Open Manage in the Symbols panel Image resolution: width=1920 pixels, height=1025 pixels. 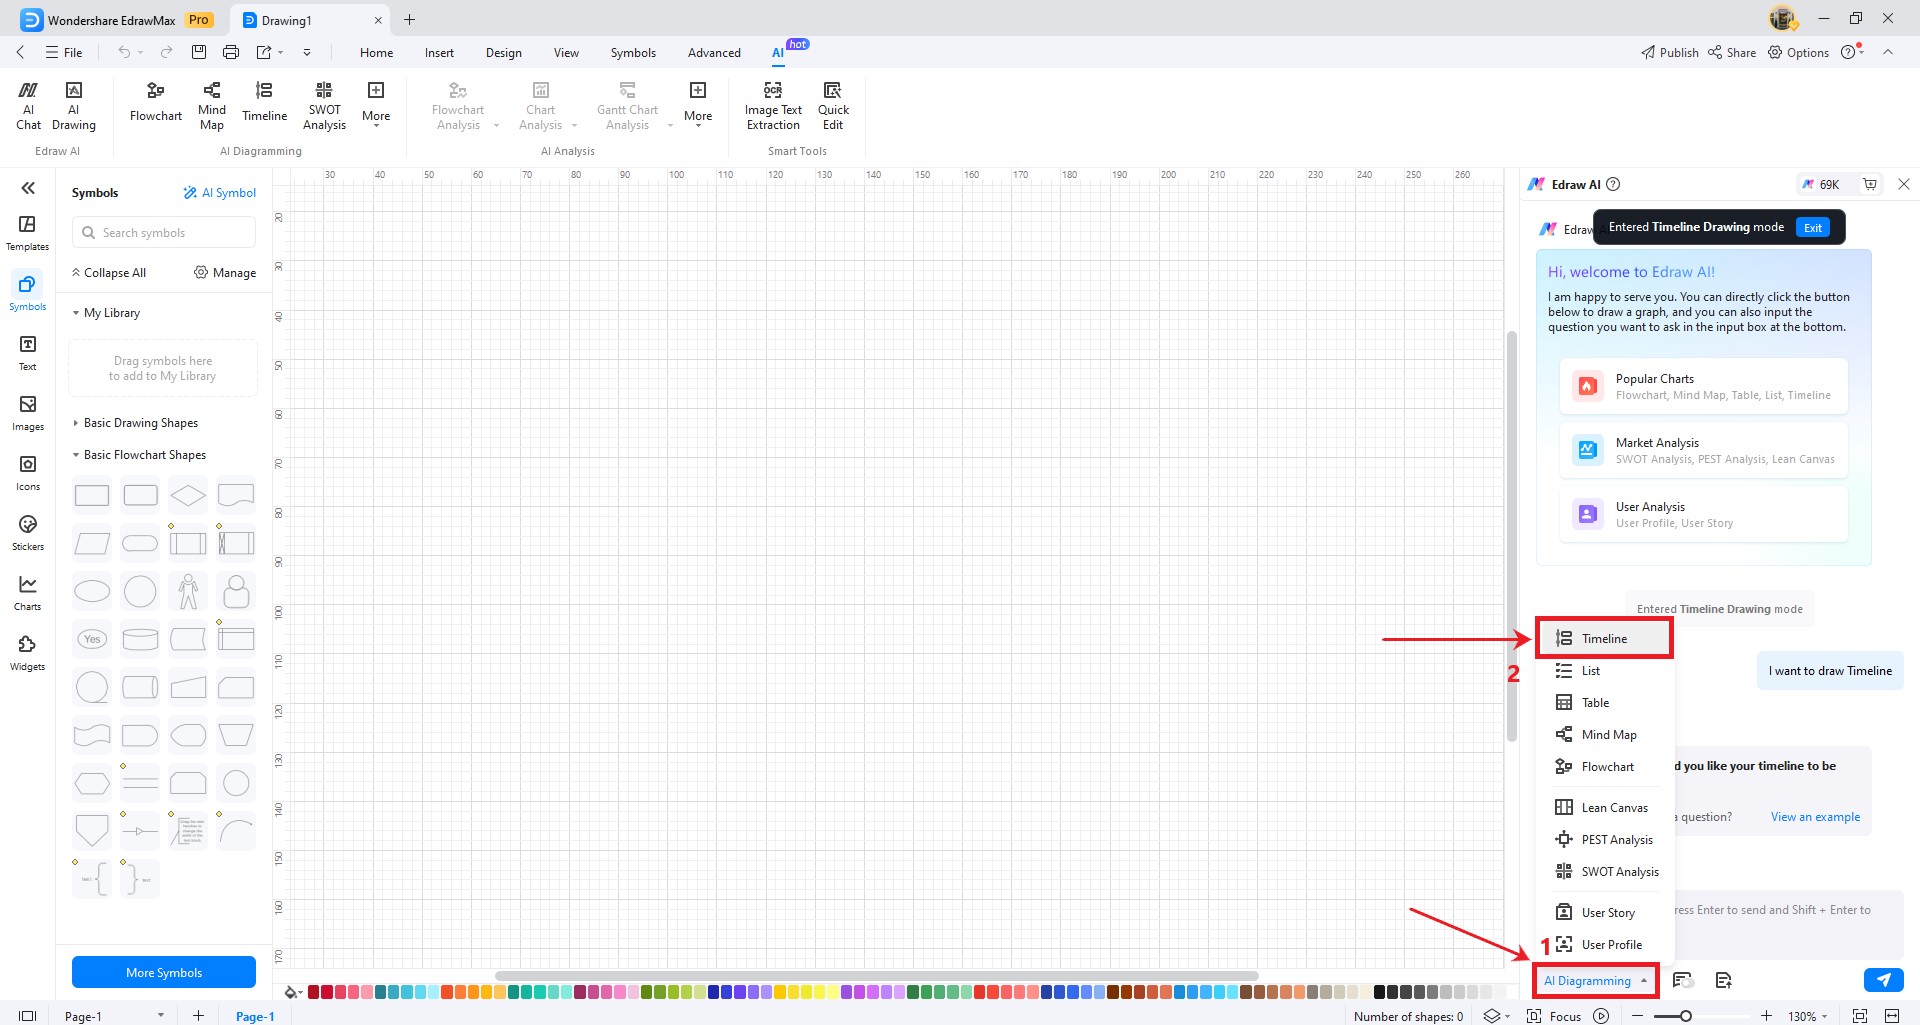[225, 273]
